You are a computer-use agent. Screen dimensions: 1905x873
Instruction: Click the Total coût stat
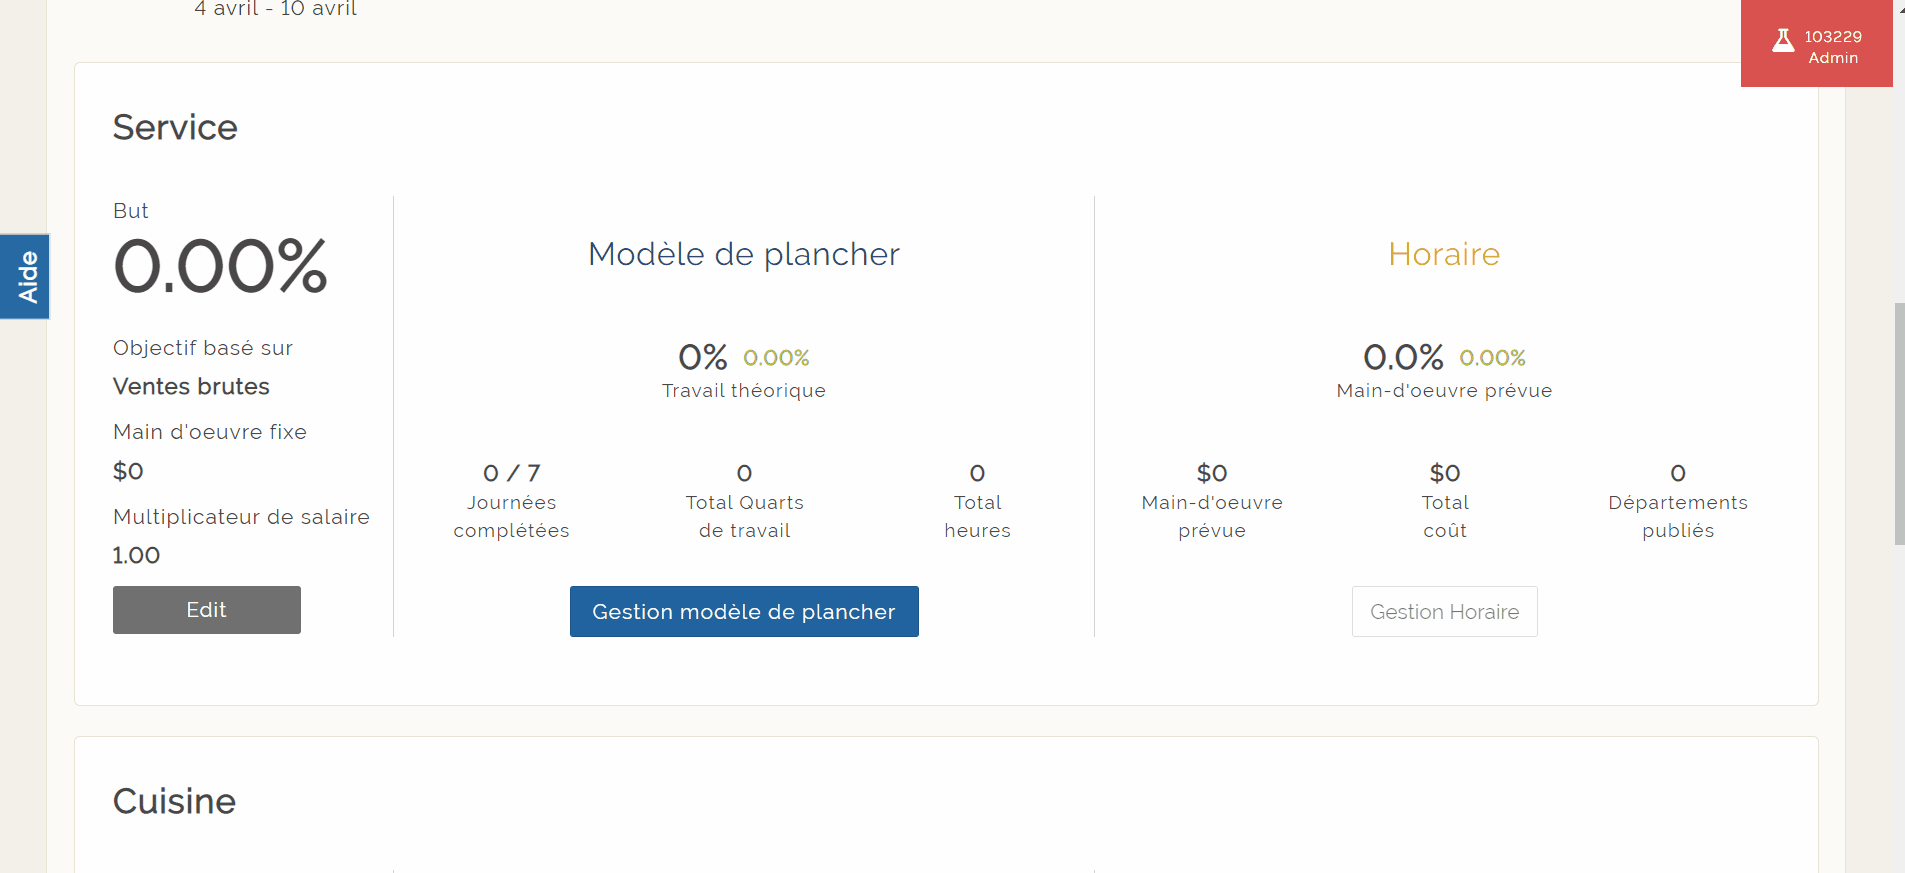point(1445,500)
